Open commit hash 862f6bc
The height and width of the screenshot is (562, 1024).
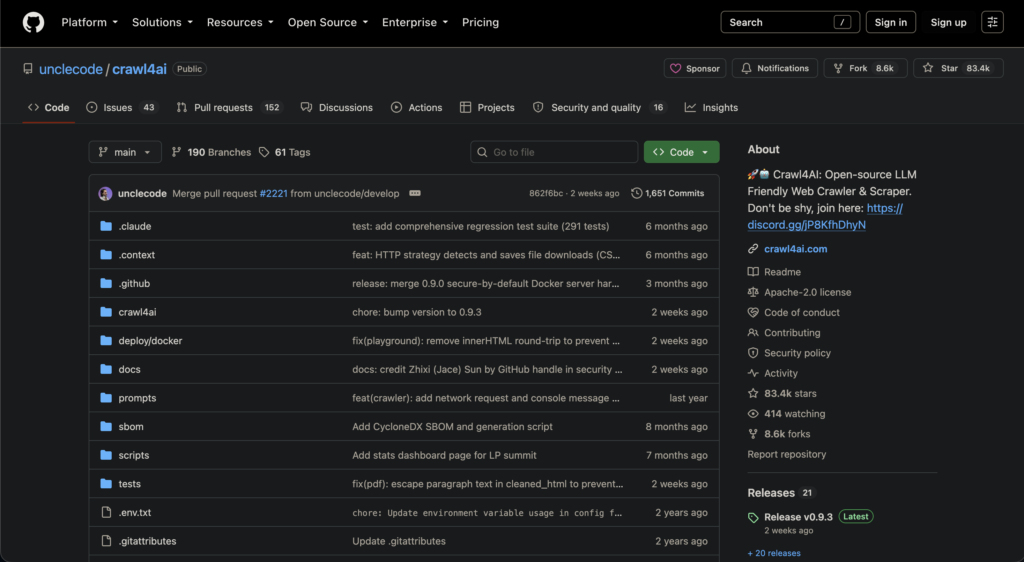tap(545, 193)
